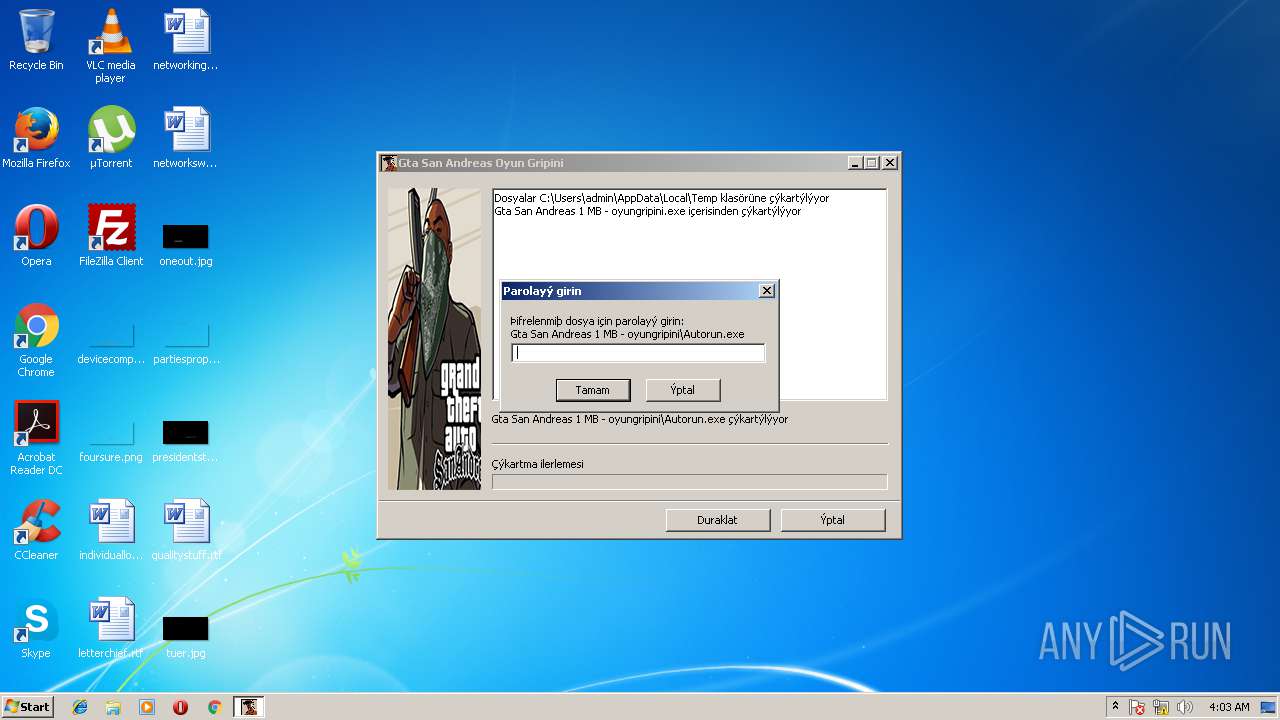1280x720 pixels.
Task: Open Windows Explorer taskbar icon
Action: coord(113,707)
